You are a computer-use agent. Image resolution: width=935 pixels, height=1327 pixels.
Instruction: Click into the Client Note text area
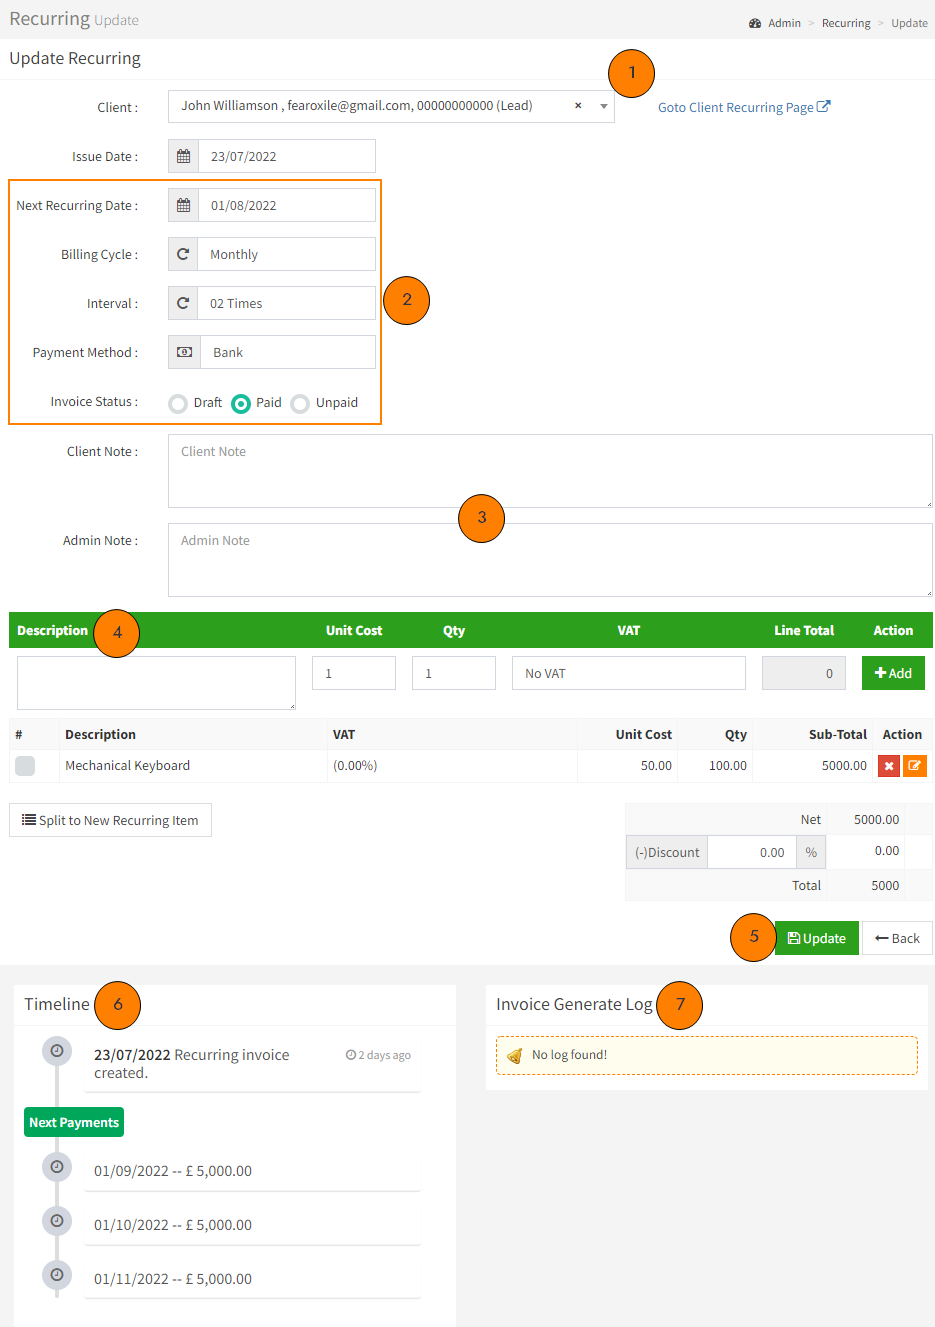pos(549,471)
